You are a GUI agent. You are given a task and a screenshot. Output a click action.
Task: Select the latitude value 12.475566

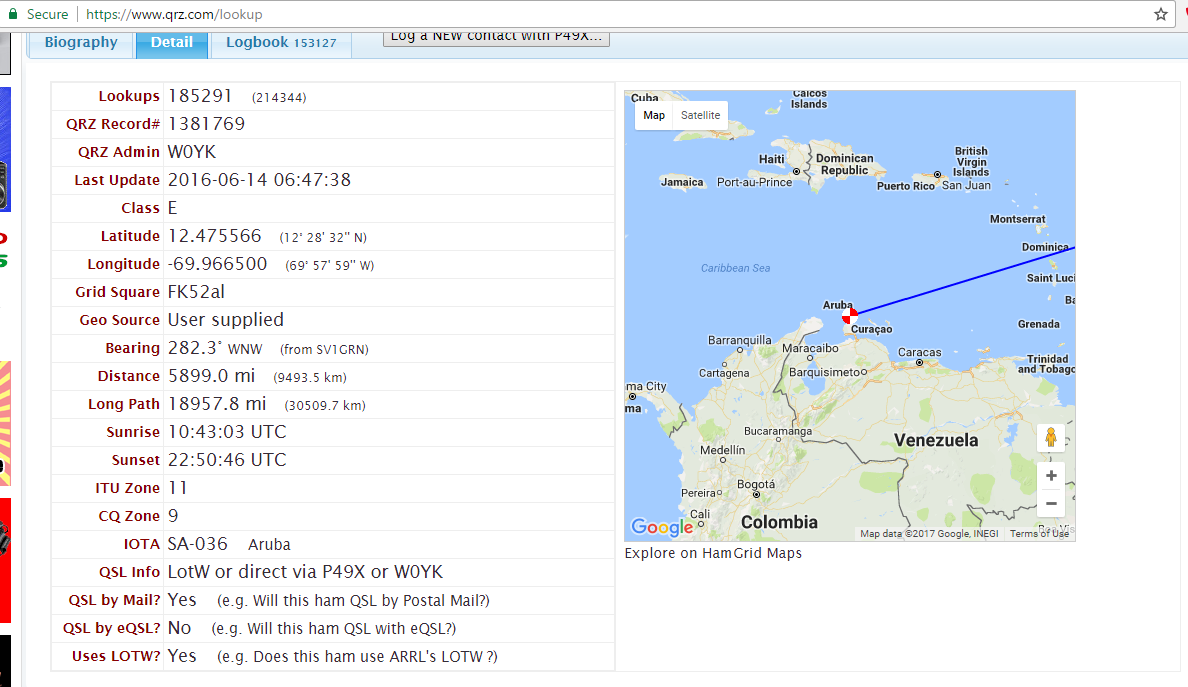pyautogui.click(x=214, y=236)
